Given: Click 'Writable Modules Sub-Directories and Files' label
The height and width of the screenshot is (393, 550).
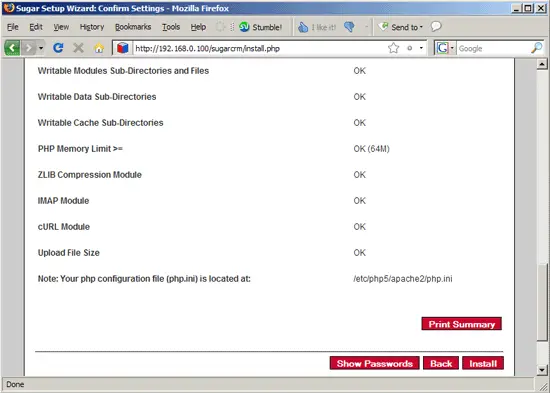Looking at the screenshot, I should 123,71.
